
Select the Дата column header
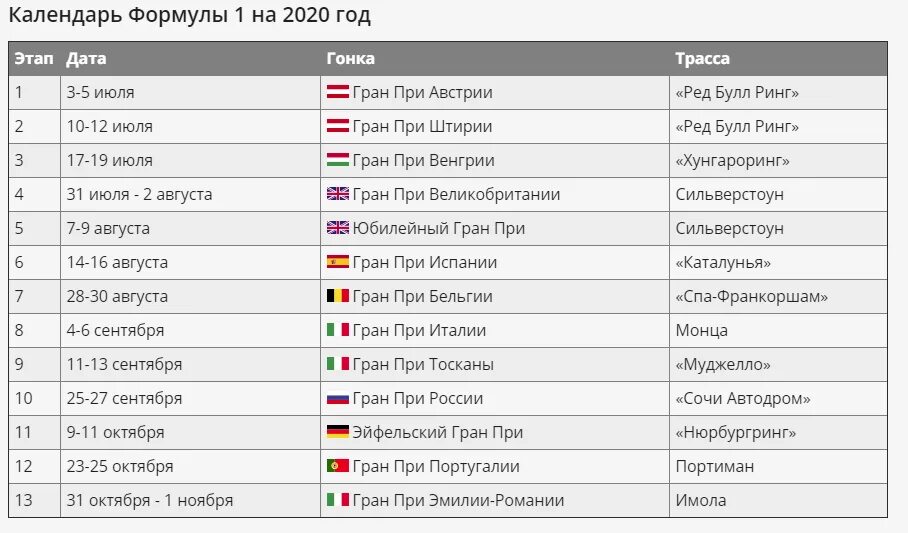pos(86,59)
